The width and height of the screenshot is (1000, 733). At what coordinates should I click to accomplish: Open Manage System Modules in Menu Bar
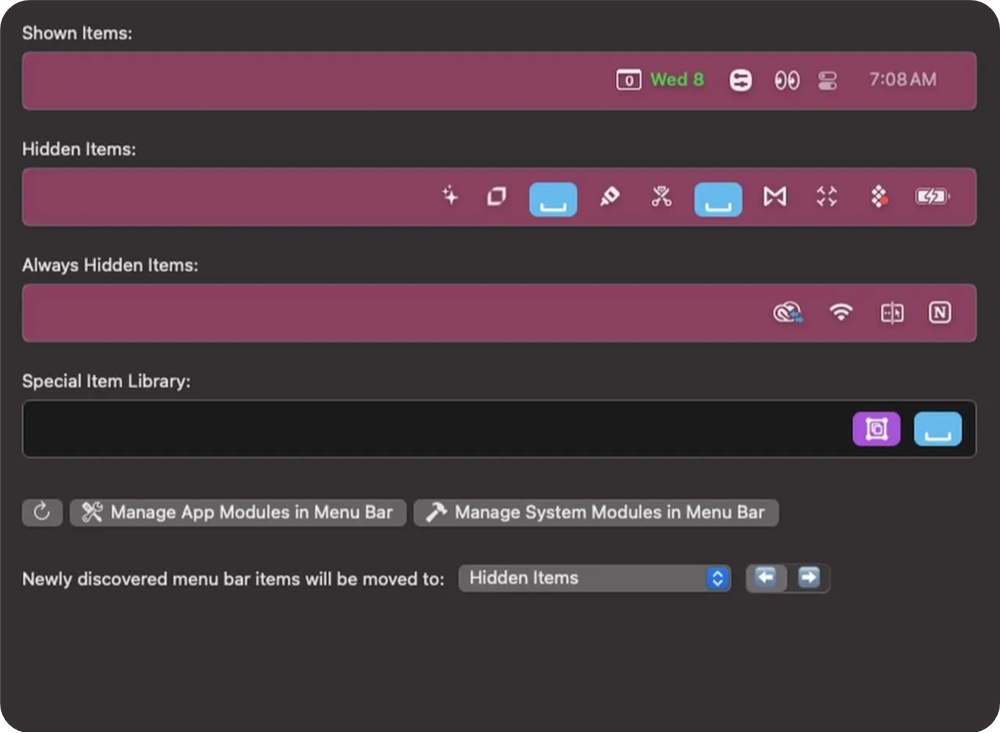coord(596,512)
